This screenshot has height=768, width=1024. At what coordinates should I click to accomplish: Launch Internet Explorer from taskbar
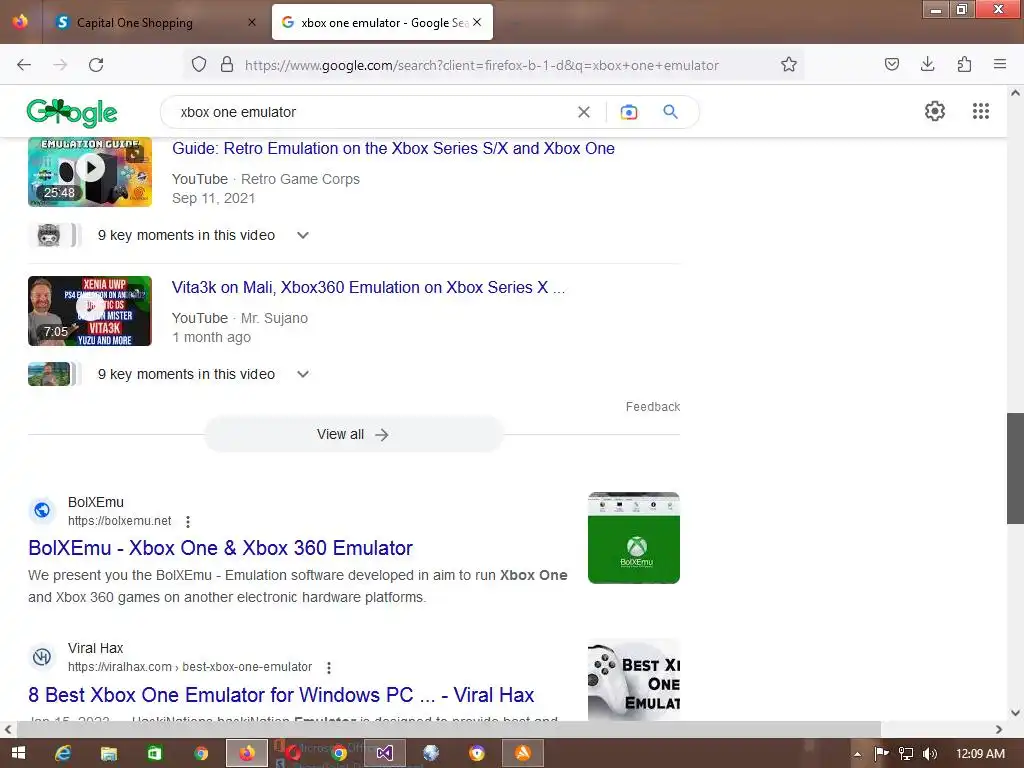coord(63,754)
